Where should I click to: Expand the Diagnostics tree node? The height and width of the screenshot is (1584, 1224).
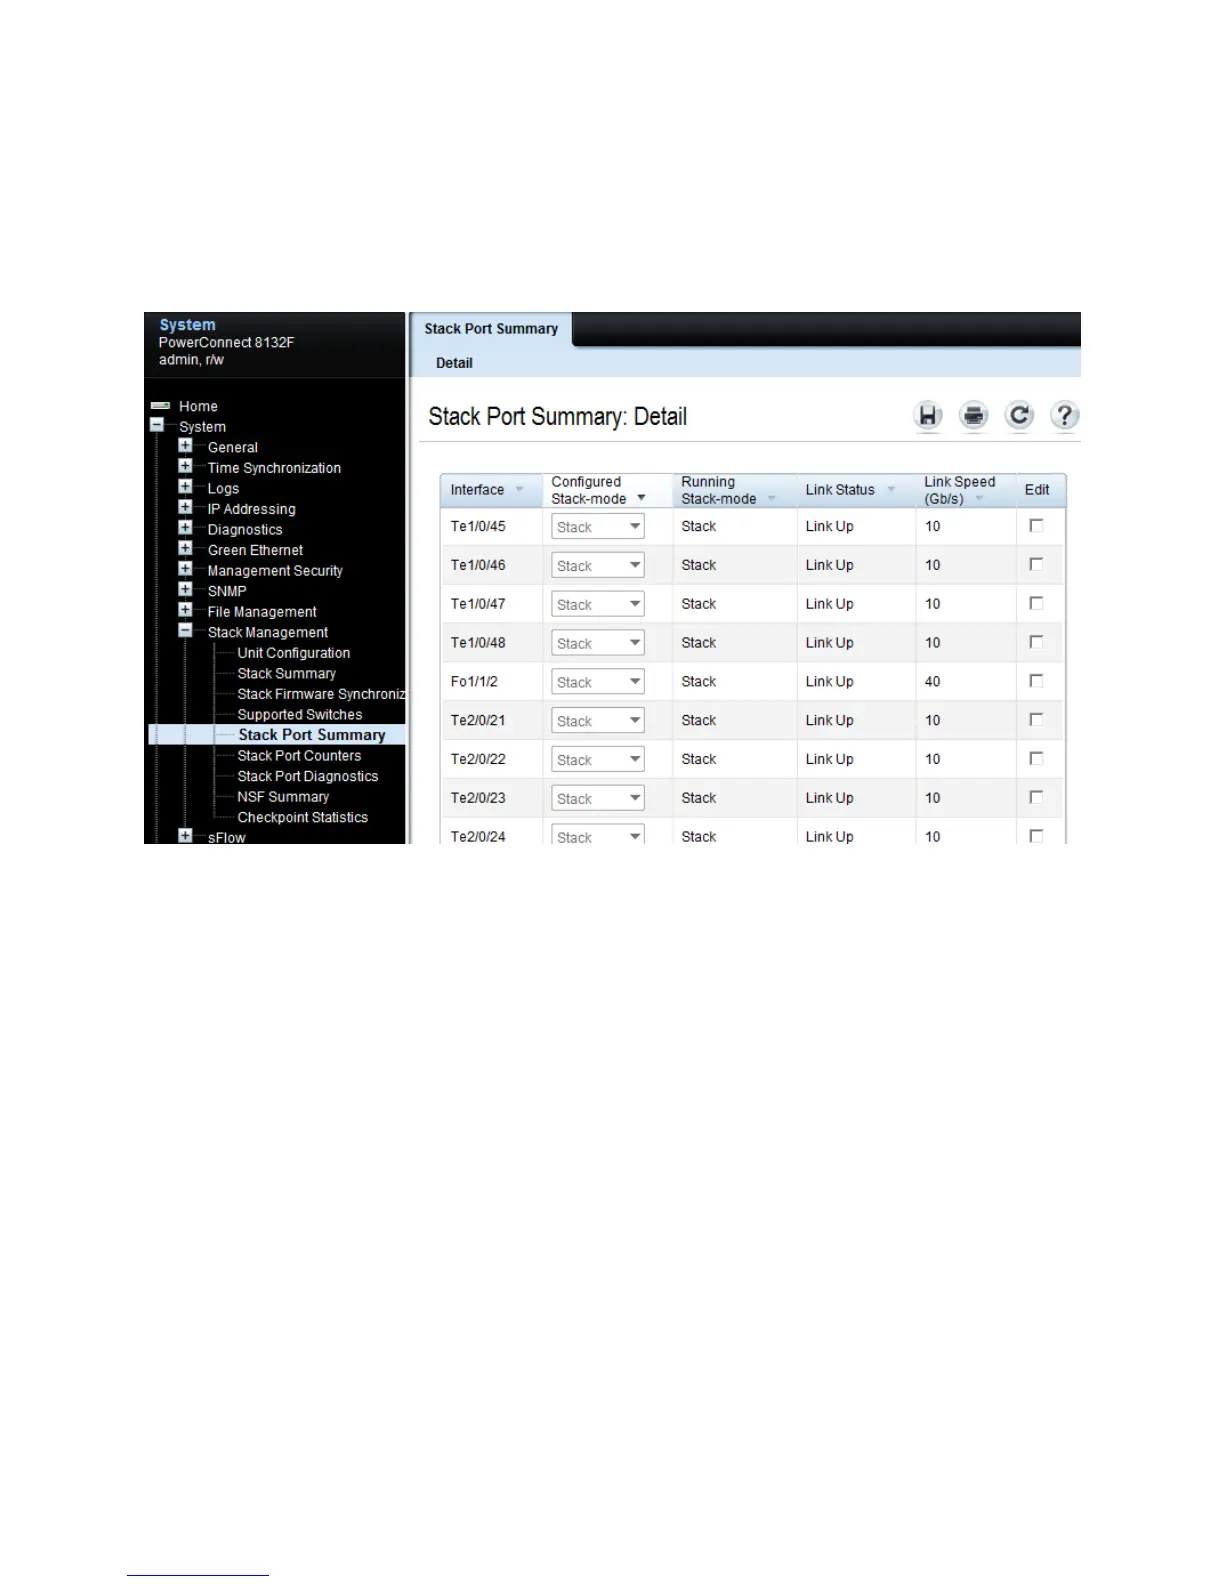pos(185,528)
